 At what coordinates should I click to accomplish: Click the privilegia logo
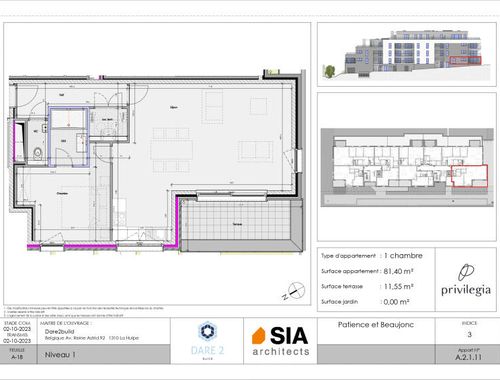pos(466,280)
